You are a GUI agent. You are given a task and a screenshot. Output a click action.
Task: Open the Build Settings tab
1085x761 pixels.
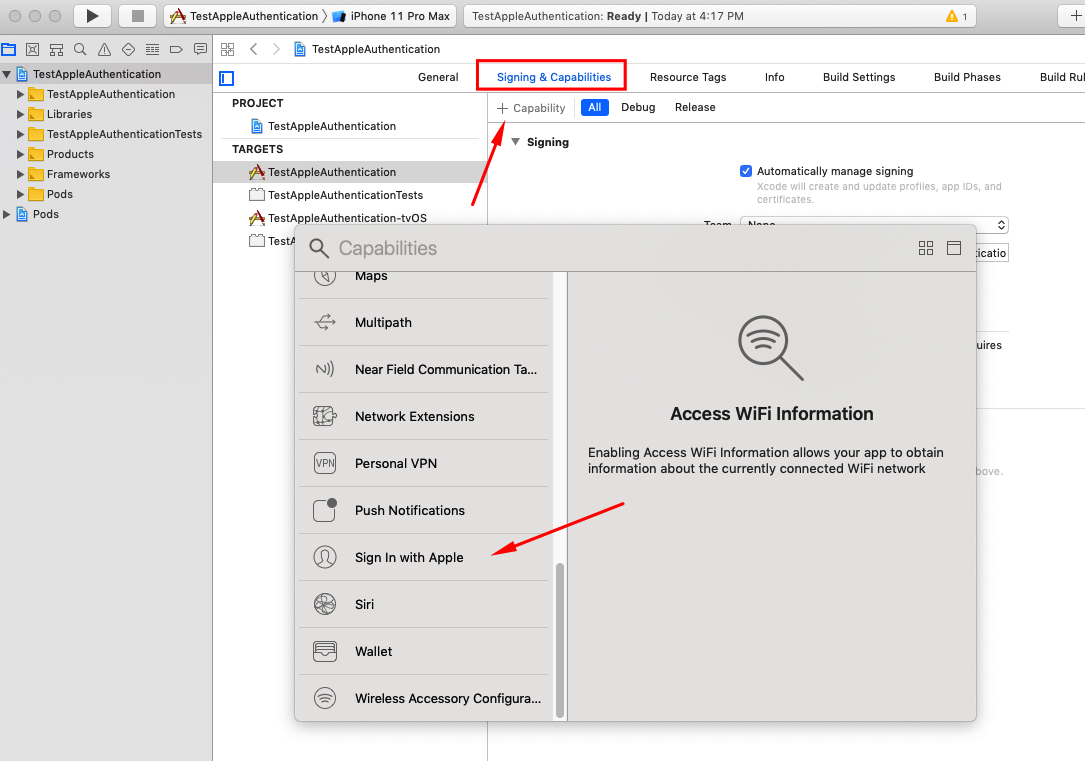(858, 77)
